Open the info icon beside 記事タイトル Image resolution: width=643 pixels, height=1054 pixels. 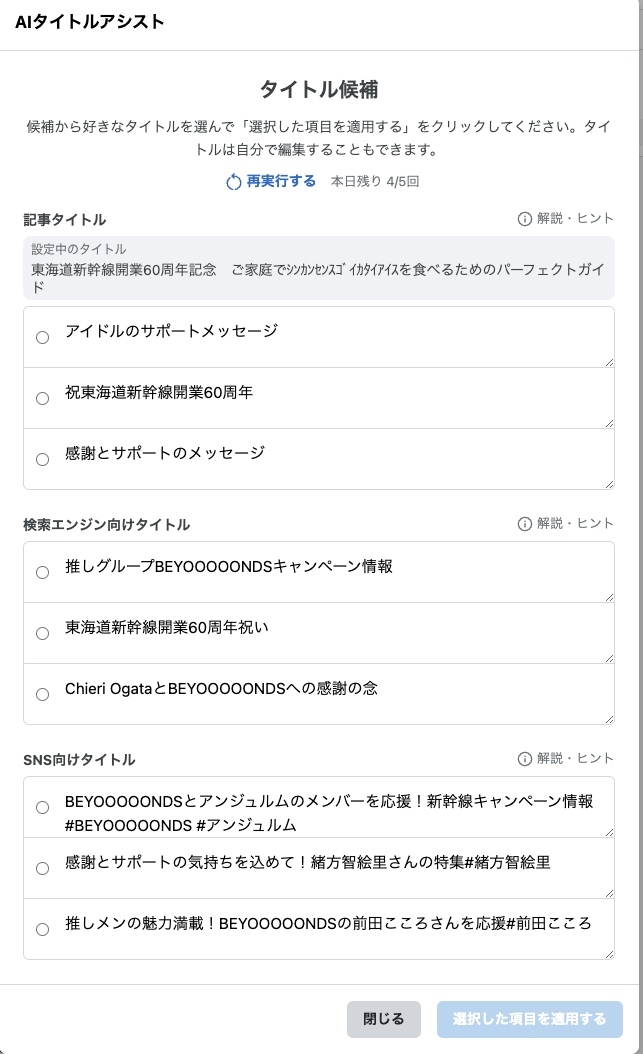pos(525,218)
